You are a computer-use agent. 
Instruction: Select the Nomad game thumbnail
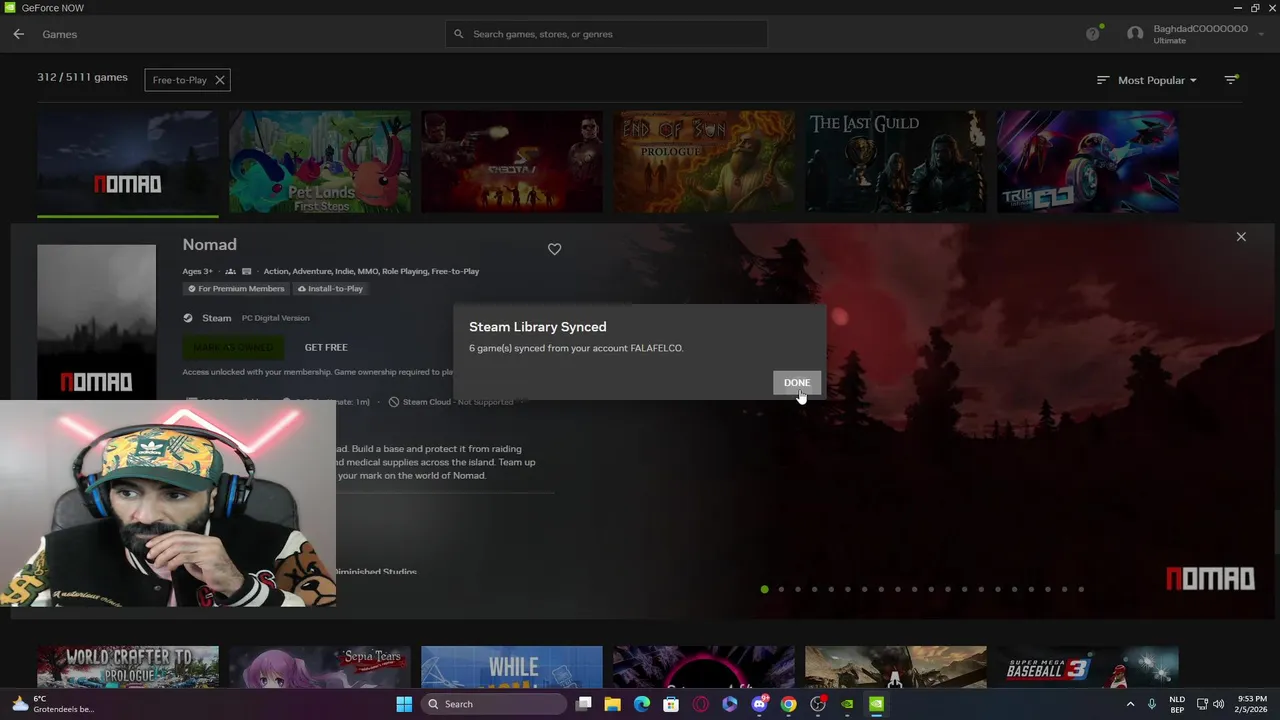(128, 162)
